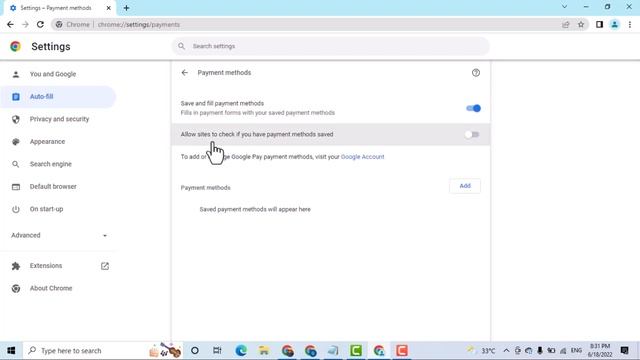Bookmark this page with the star icon
Viewport: 640px width, 360px height.
(x=581, y=24)
